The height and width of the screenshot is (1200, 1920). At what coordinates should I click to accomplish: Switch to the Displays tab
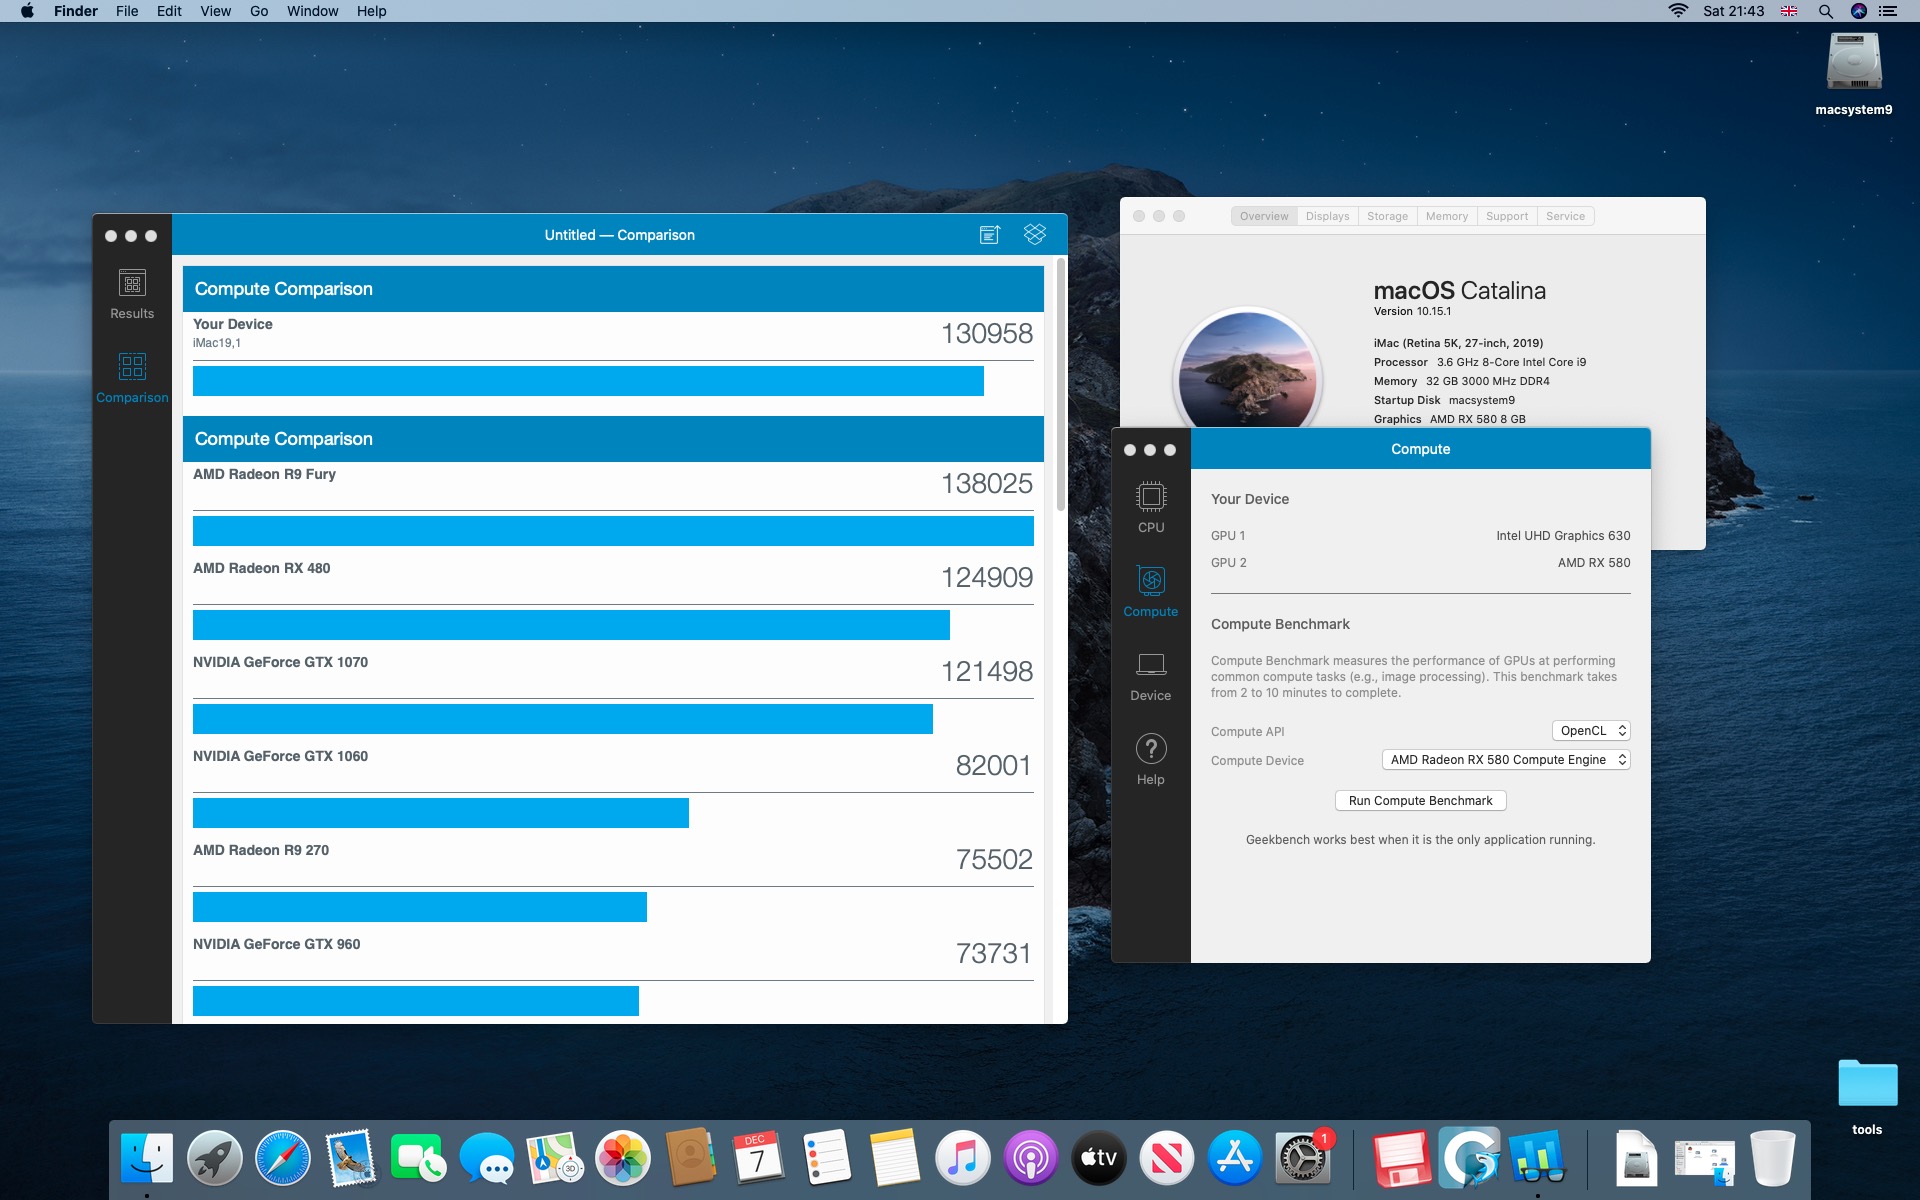coord(1327,216)
